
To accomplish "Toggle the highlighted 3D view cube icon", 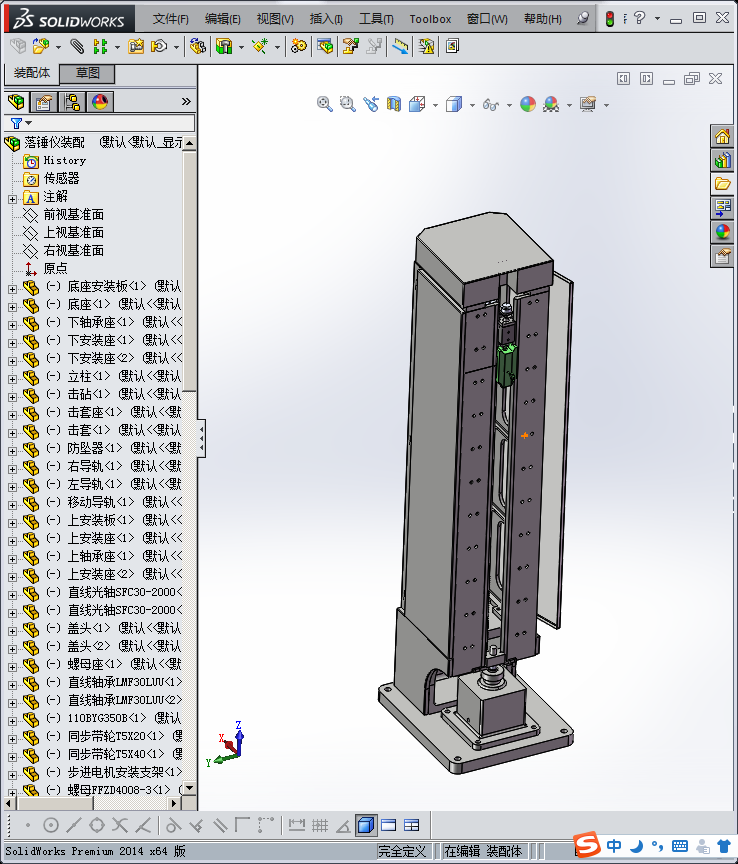I will click(x=366, y=825).
